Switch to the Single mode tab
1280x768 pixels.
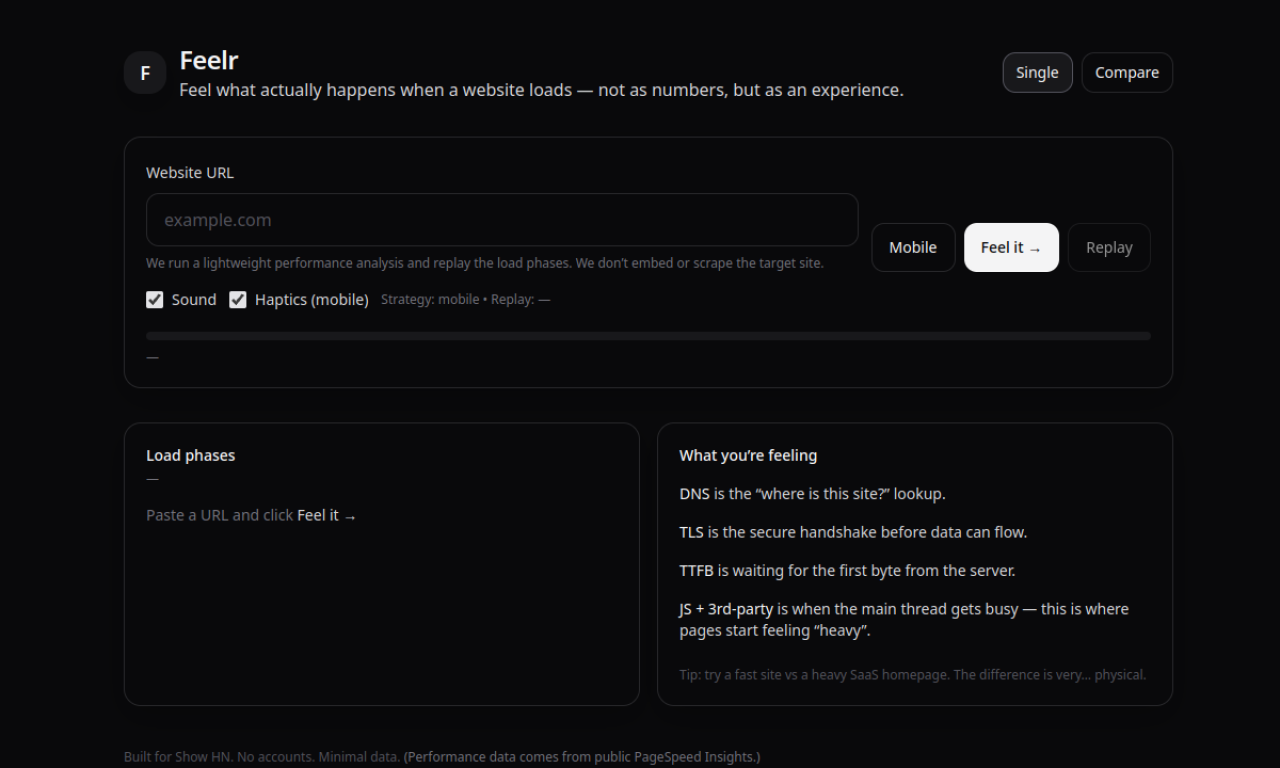[1037, 73]
